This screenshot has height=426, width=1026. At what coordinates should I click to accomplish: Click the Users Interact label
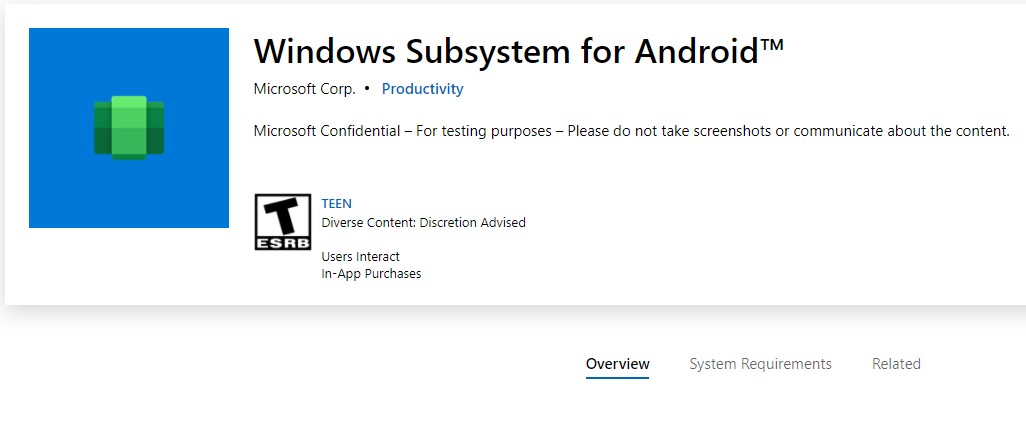pyautogui.click(x=361, y=257)
